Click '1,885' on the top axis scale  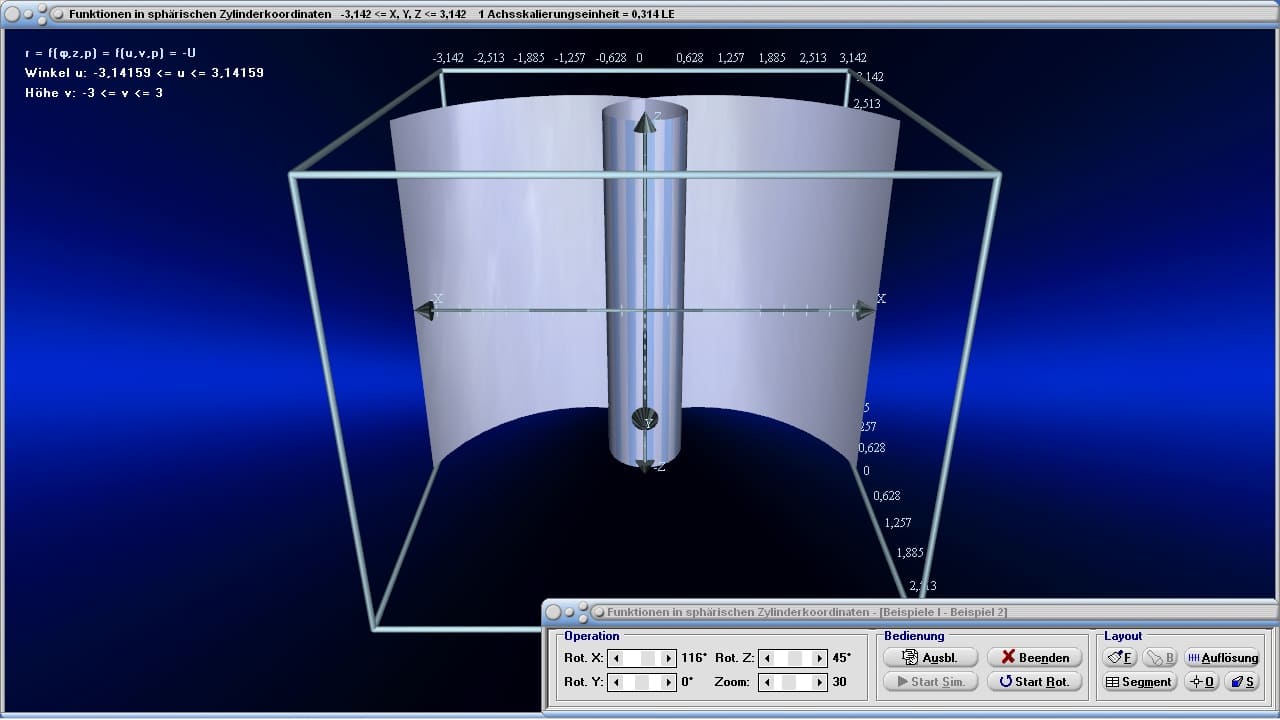(x=772, y=58)
